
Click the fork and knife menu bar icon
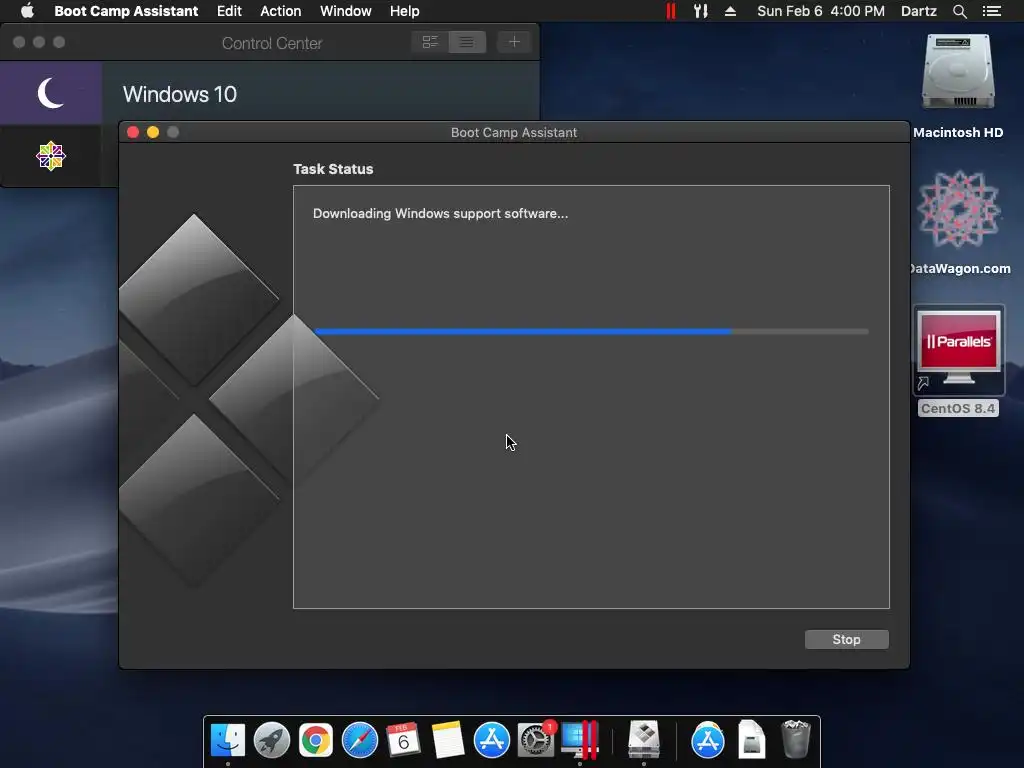tap(701, 11)
